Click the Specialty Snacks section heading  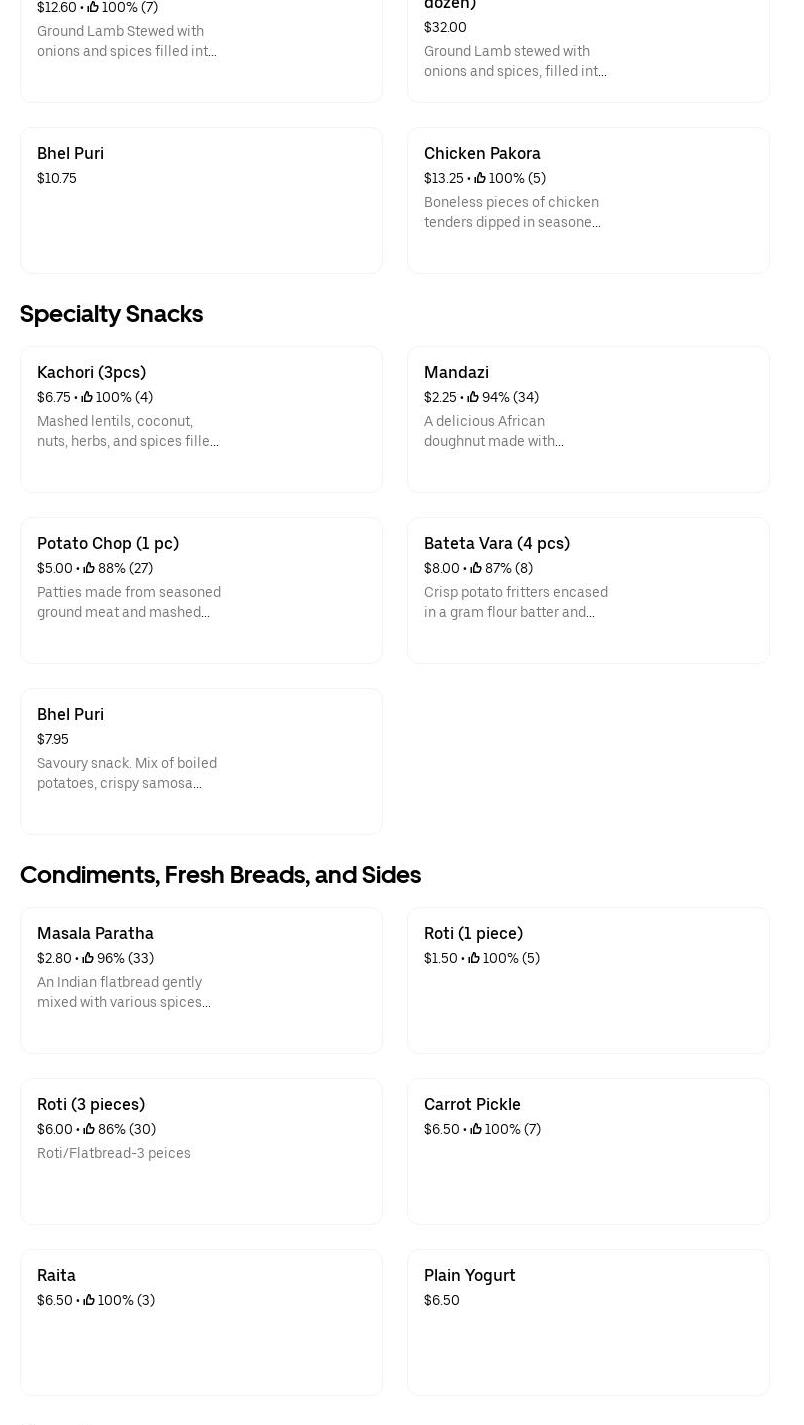[x=111, y=314]
